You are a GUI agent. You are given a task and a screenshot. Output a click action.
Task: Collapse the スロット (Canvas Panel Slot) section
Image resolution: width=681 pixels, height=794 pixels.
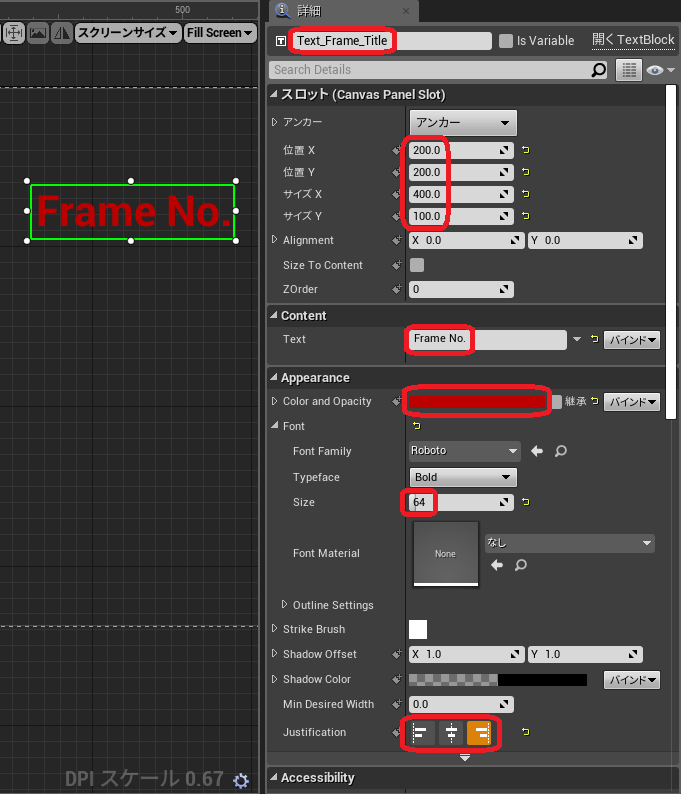pyautogui.click(x=274, y=94)
